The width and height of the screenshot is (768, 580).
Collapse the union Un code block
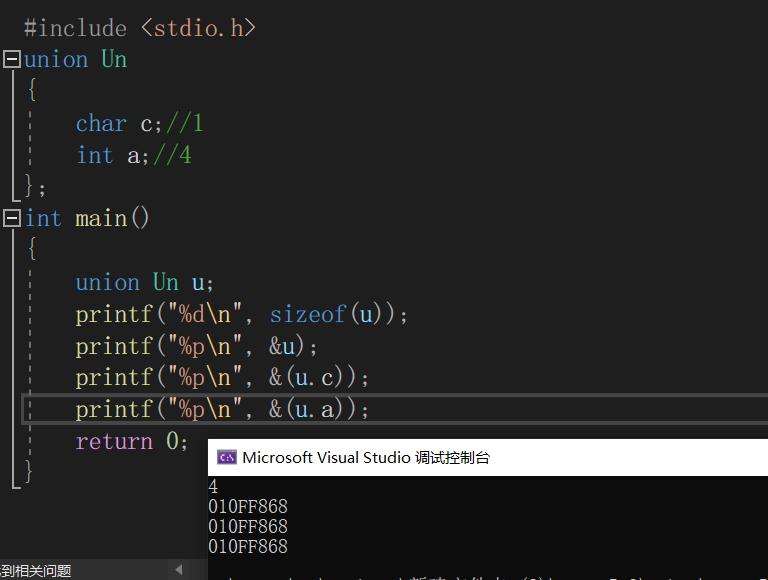[x=12, y=59]
